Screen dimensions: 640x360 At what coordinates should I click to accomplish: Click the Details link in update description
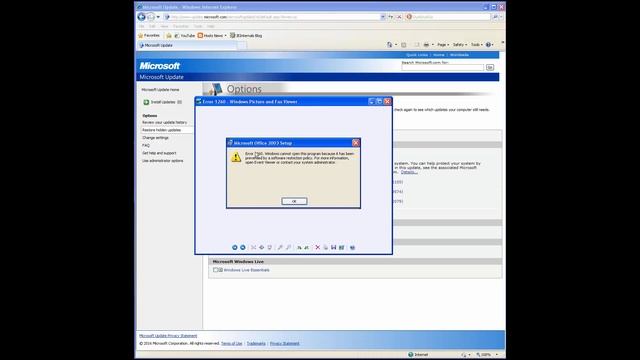click(x=409, y=172)
